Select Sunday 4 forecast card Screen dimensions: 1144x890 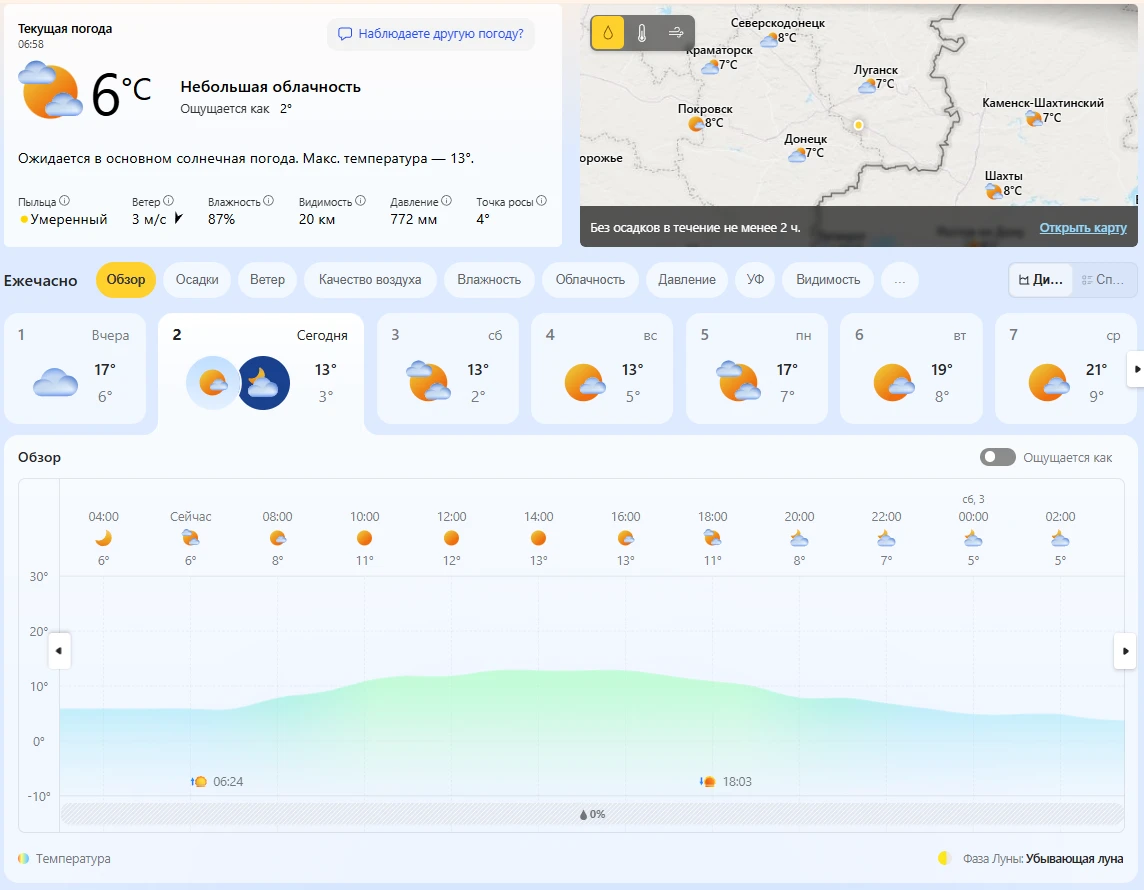[x=602, y=368]
